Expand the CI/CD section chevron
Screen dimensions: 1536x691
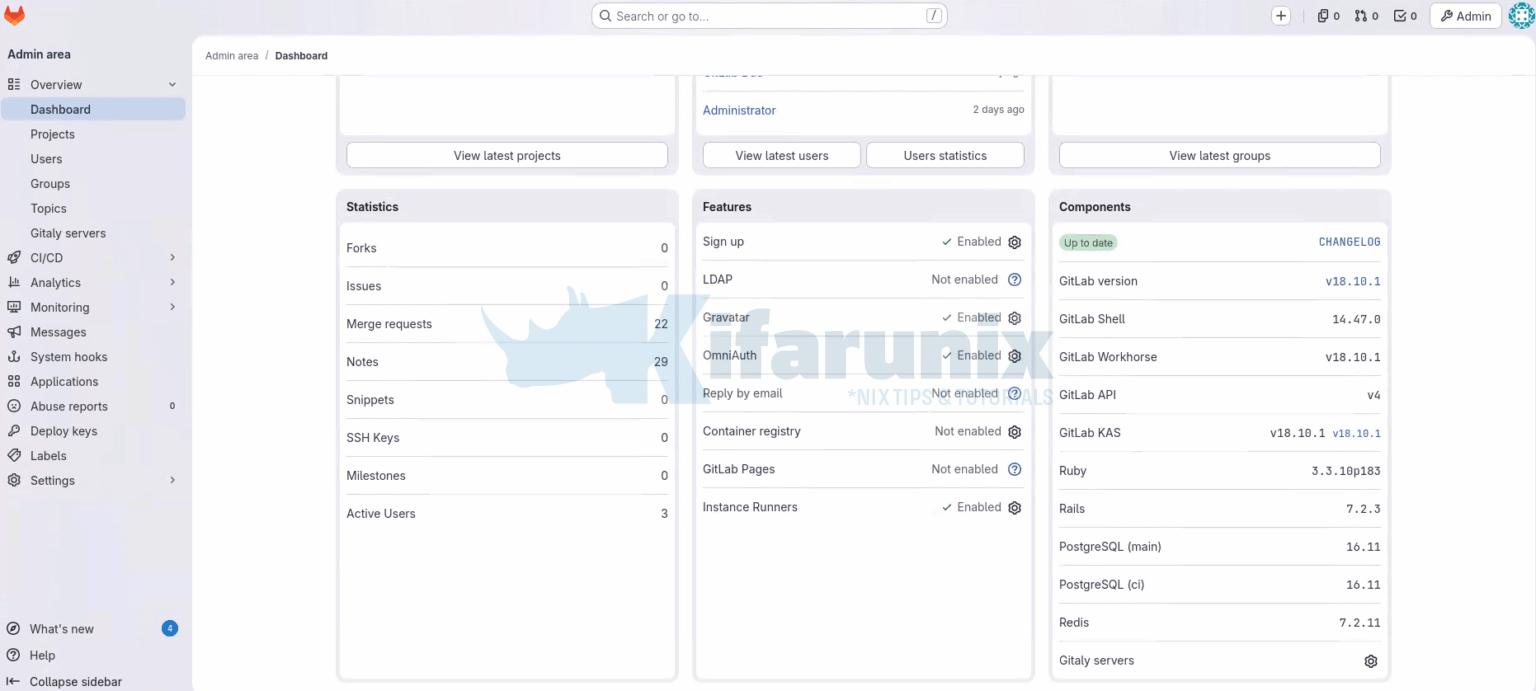click(x=172, y=258)
